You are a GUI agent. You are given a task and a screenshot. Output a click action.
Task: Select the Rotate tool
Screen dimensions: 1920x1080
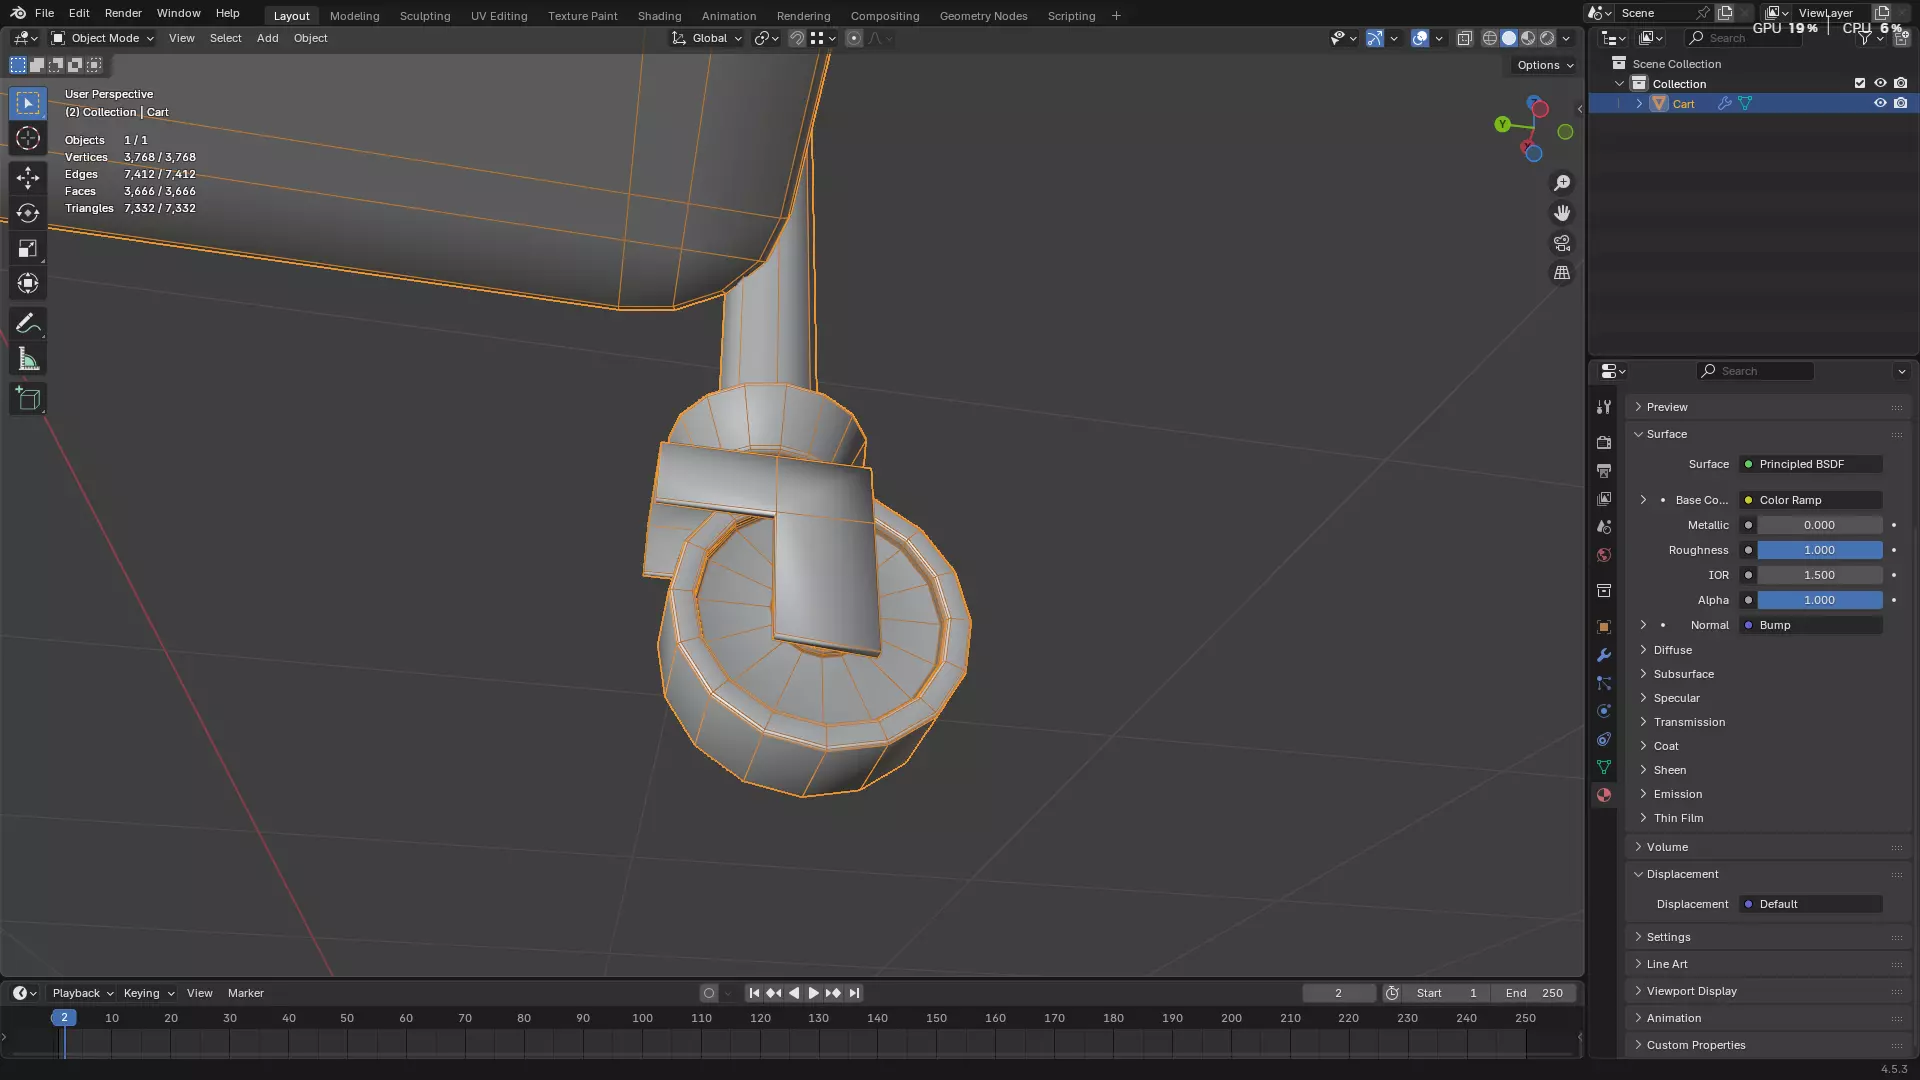[28, 213]
